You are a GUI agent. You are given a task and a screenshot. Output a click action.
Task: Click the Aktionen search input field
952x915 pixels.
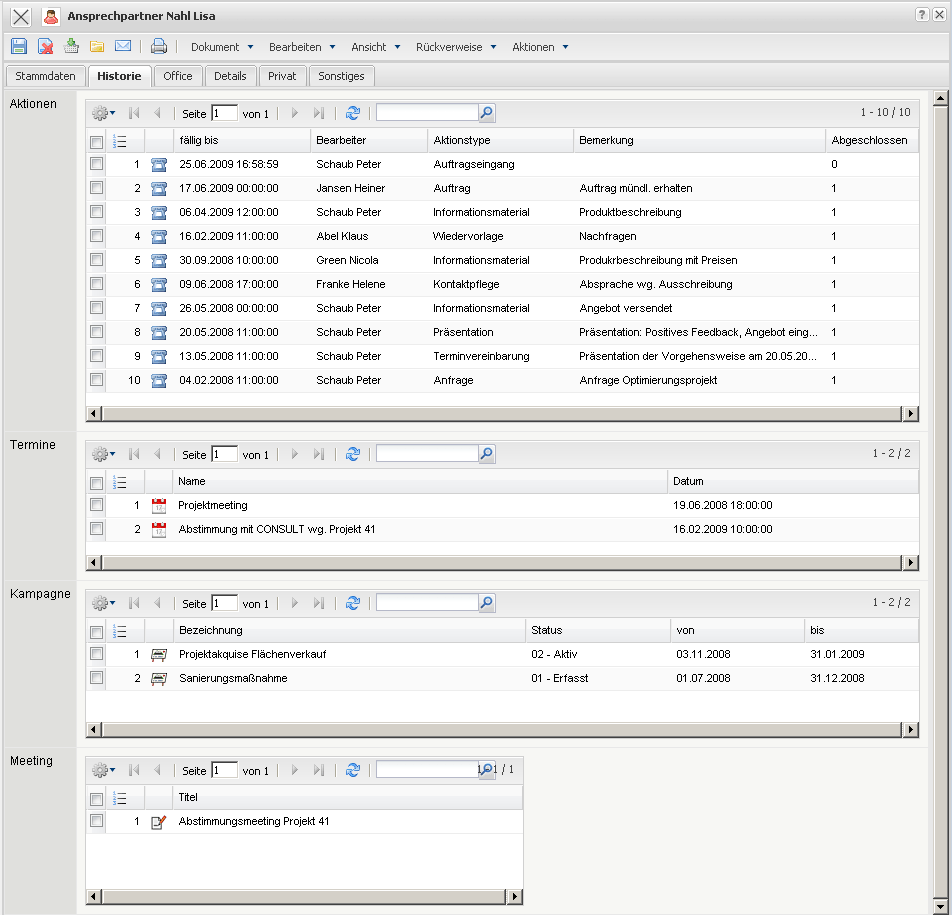pyautogui.click(x=426, y=114)
